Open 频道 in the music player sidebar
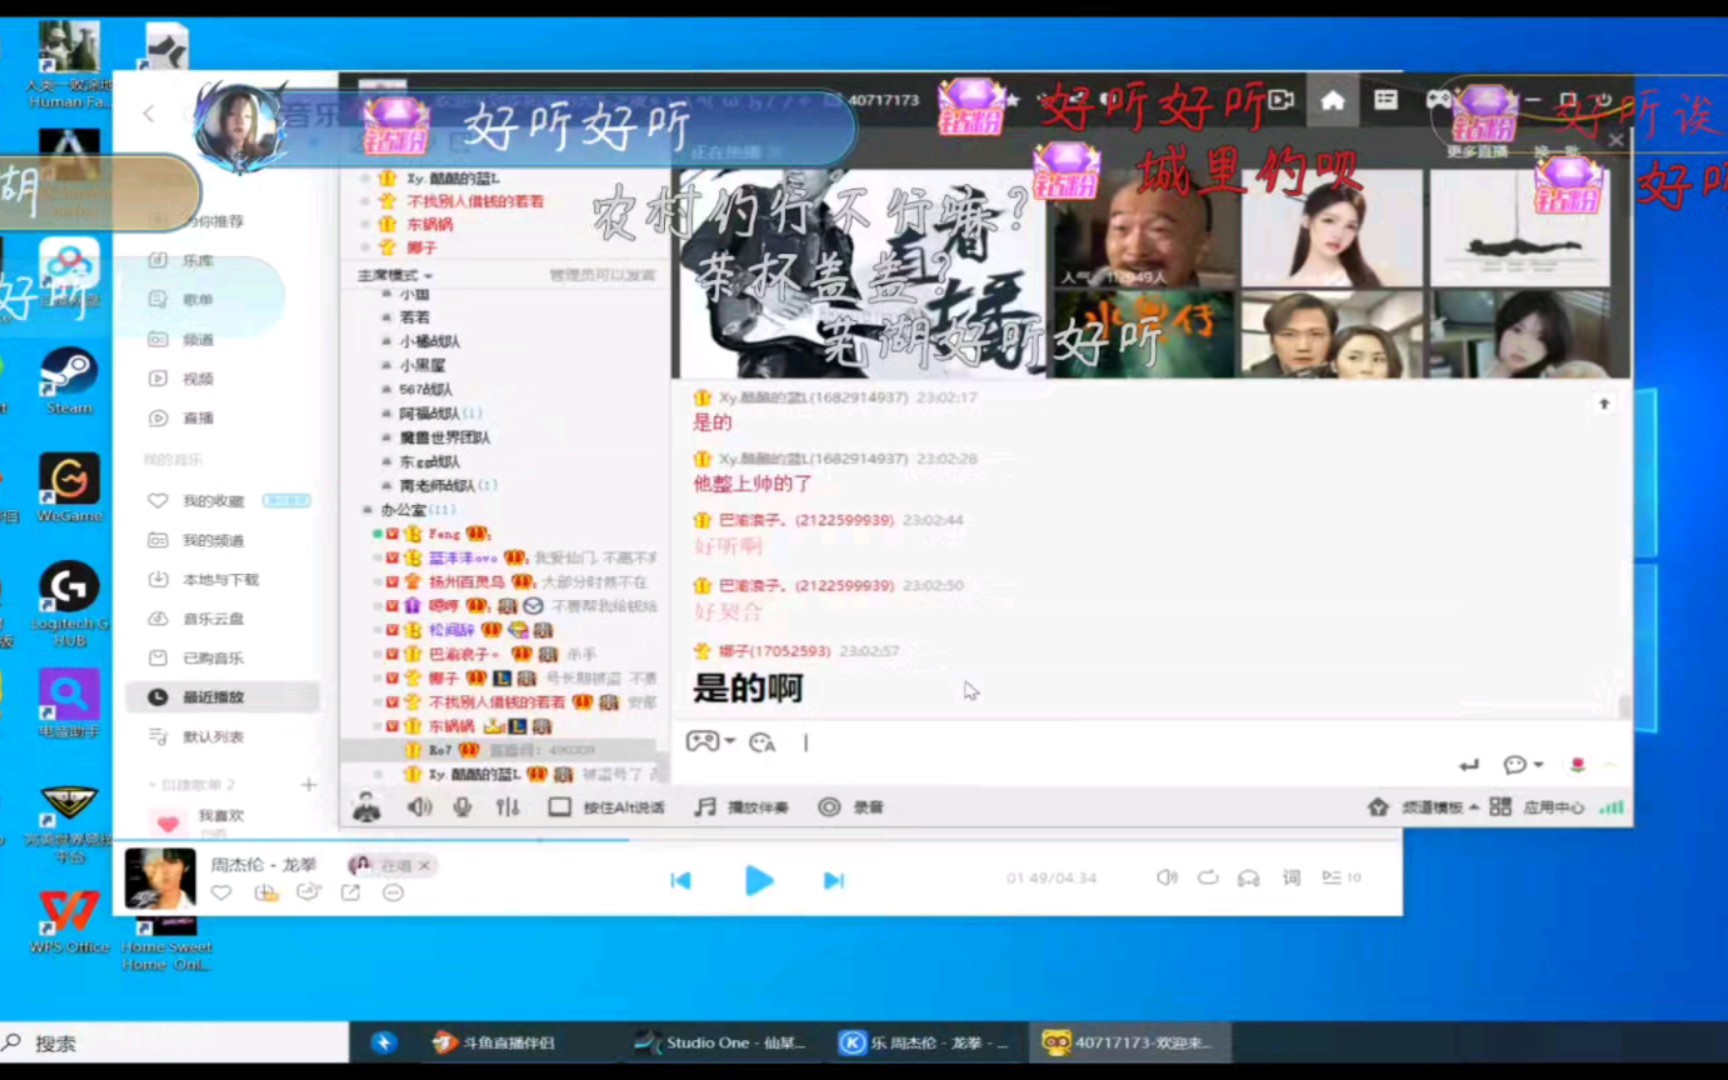The image size is (1728, 1080). click(198, 339)
